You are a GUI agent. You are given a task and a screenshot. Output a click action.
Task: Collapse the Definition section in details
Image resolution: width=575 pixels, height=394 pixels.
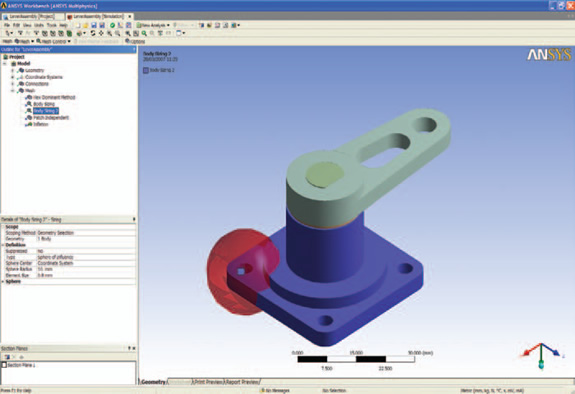tap(3, 245)
